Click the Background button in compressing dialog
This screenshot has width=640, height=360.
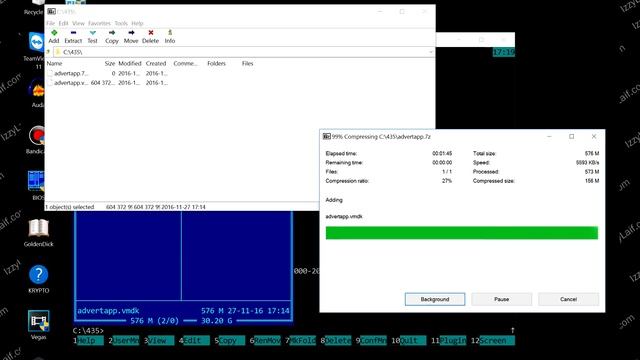[435, 299]
